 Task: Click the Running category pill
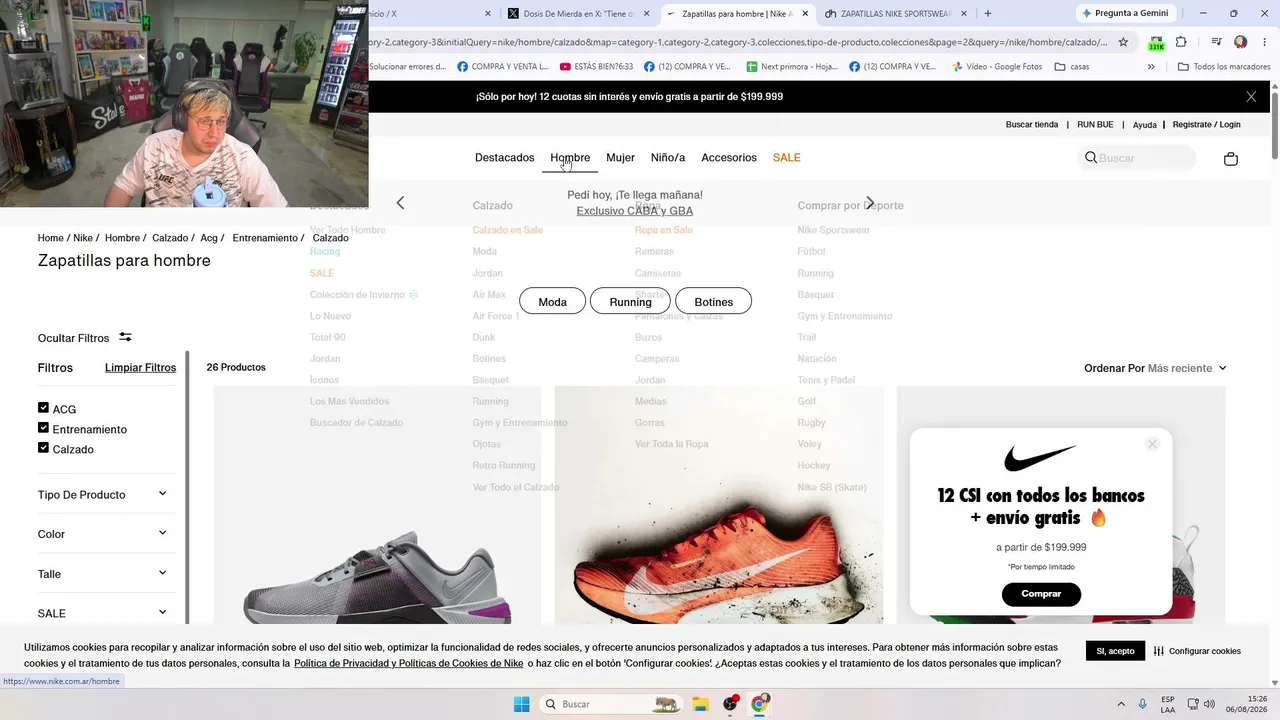point(630,302)
